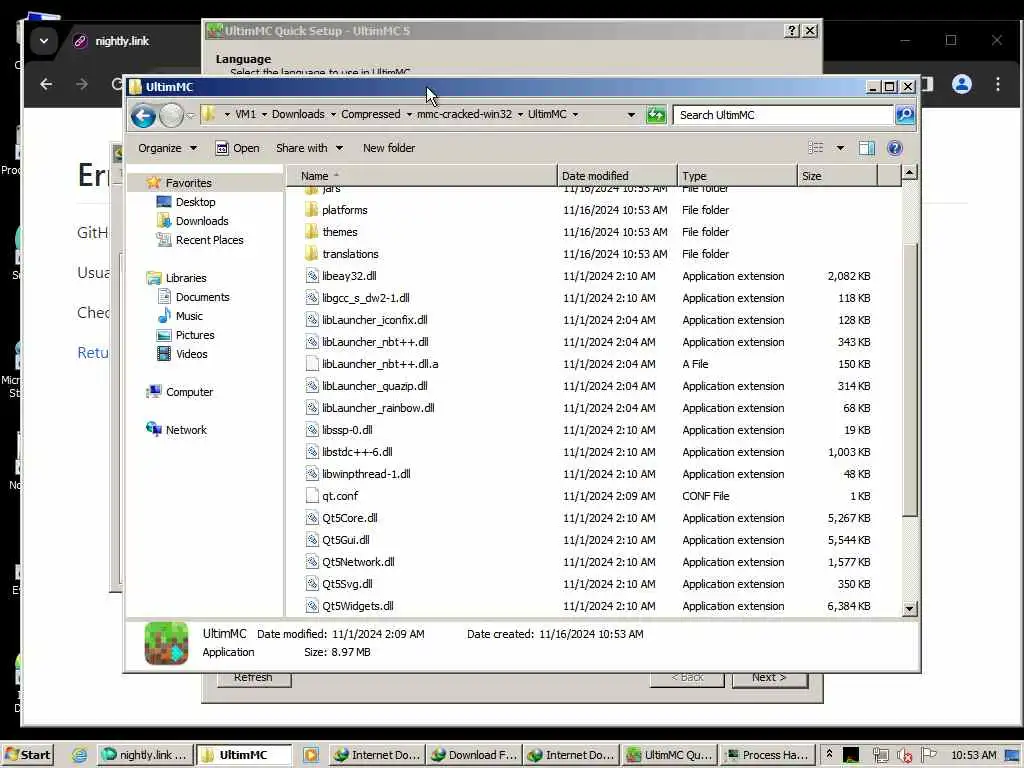Click the search magnifier icon
This screenshot has height=768, width=1024.
coord(904,115)
